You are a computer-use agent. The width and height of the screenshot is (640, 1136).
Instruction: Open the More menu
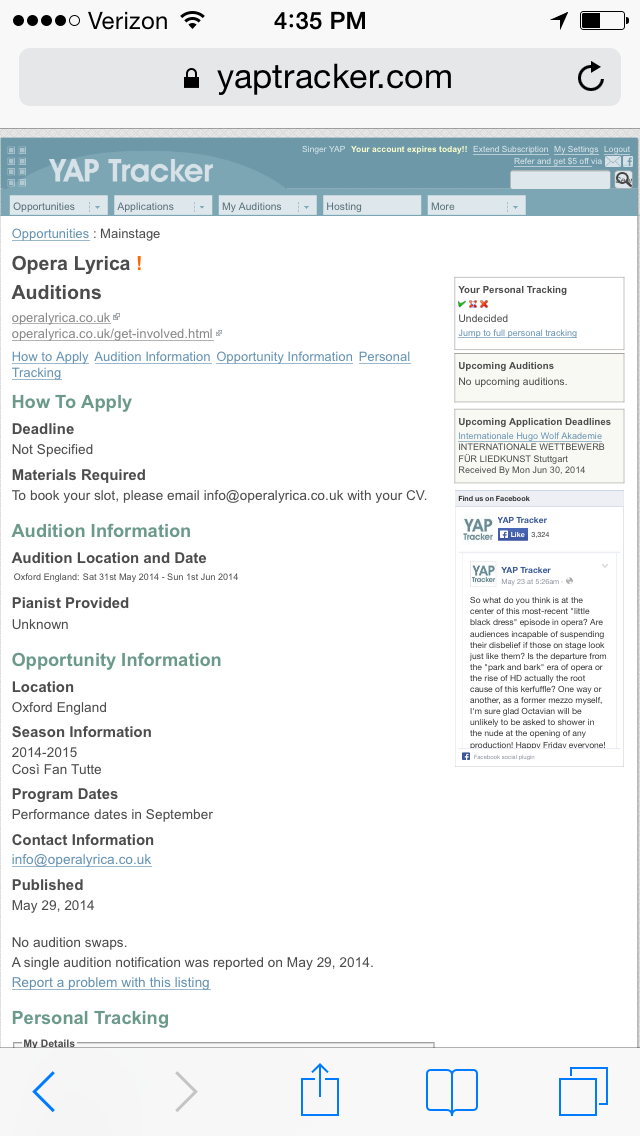(x=443, y=206)
